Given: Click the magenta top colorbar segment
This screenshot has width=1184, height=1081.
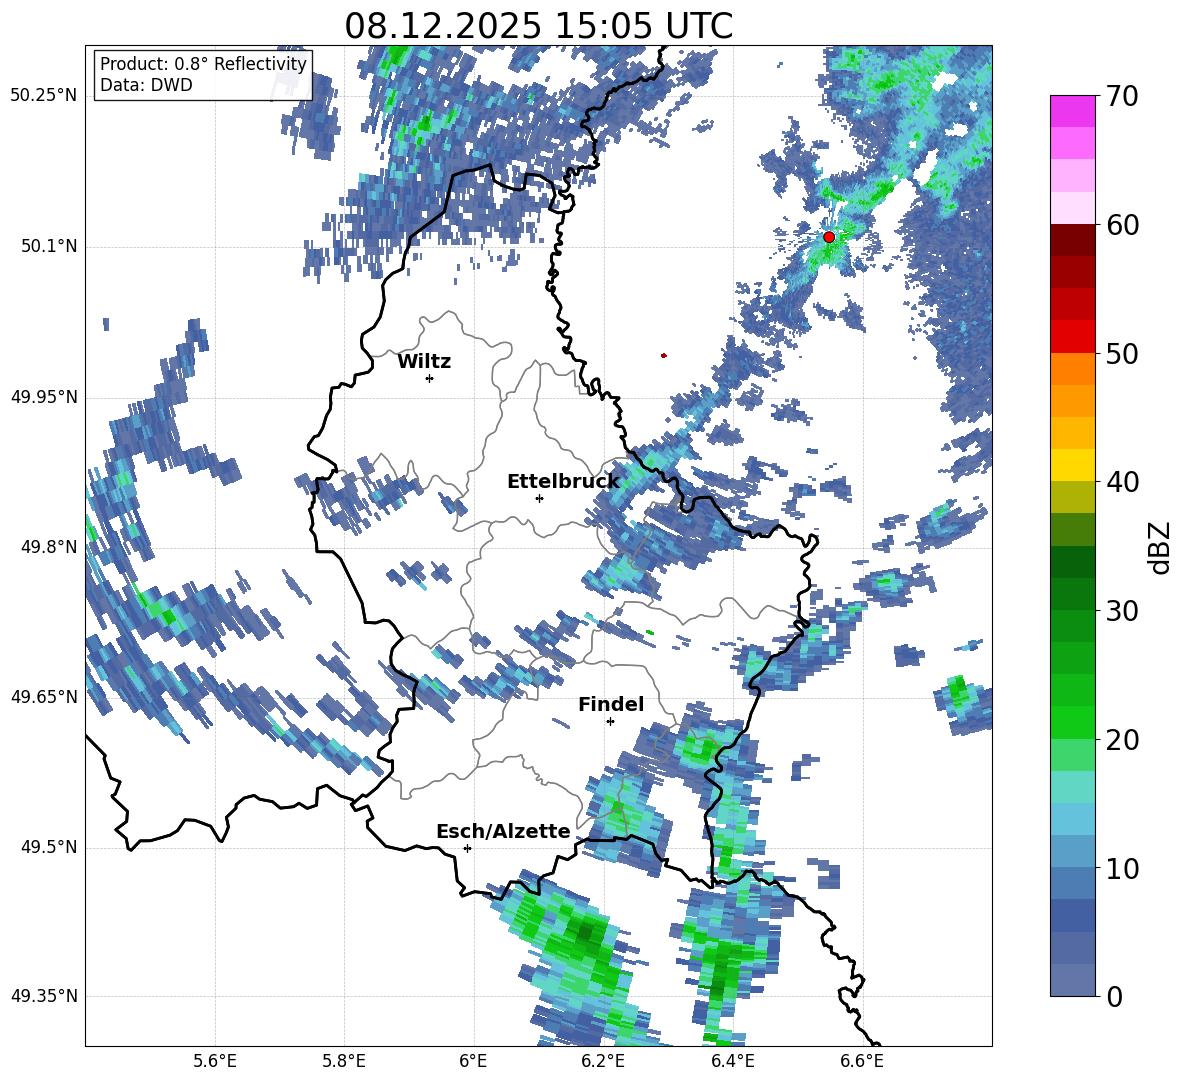Looking at the screenshot, I should click(x=1072, y=111).
